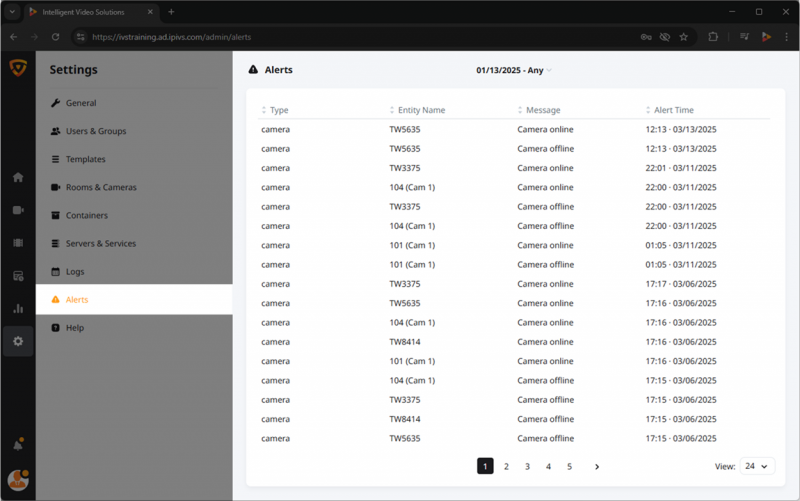Click the site info icon beside URL
This screenshot has width=800, height=501.
(81, 37)
